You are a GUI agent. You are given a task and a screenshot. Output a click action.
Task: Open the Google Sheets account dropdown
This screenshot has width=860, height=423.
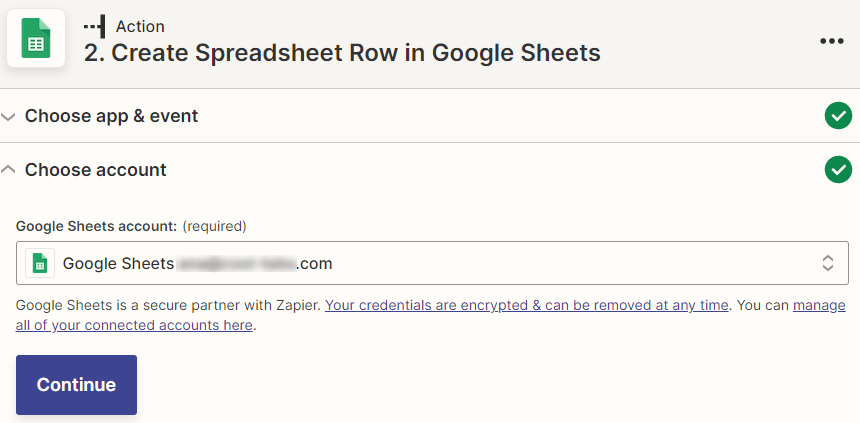pos(432,263)
